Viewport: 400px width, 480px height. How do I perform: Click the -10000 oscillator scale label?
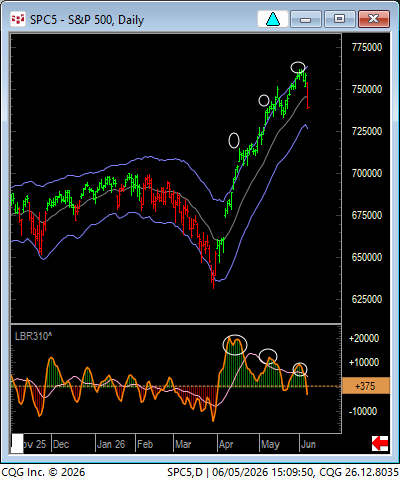coord(364,411)
